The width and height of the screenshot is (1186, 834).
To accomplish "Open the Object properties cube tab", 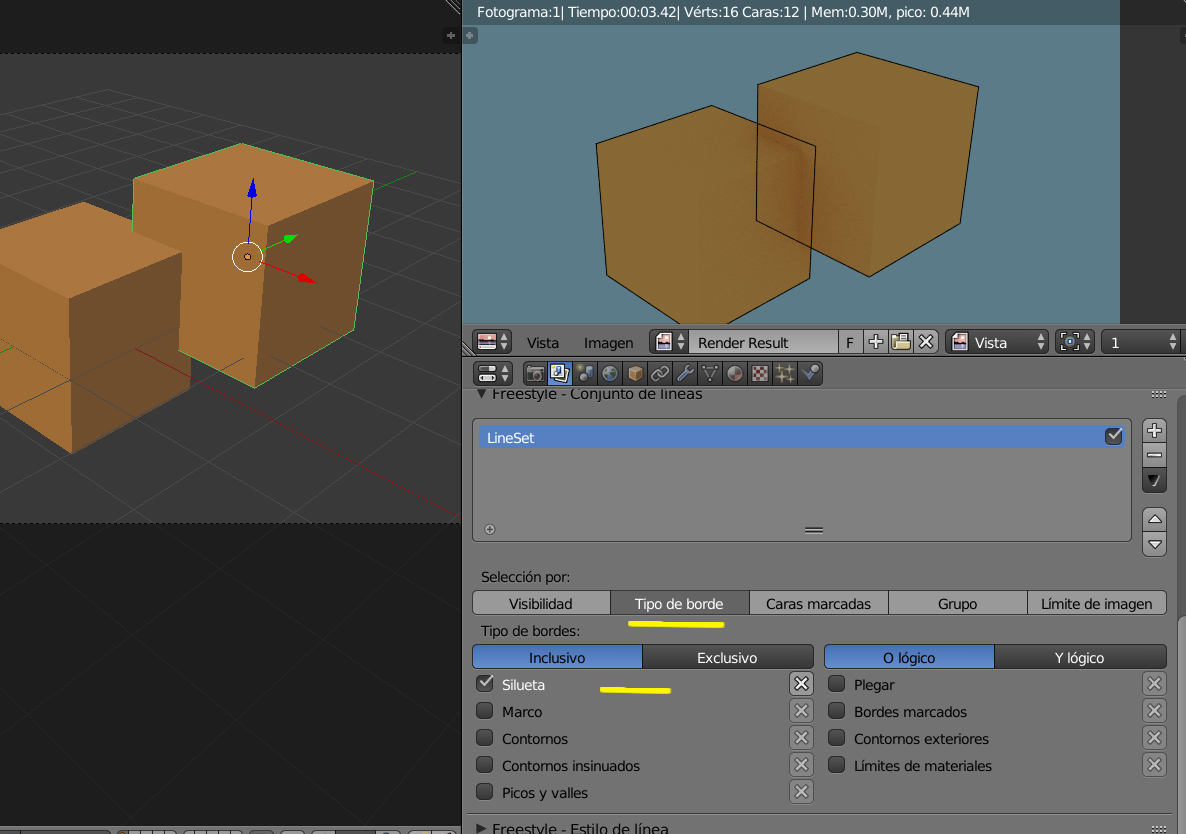I will (x=634, y=374).
